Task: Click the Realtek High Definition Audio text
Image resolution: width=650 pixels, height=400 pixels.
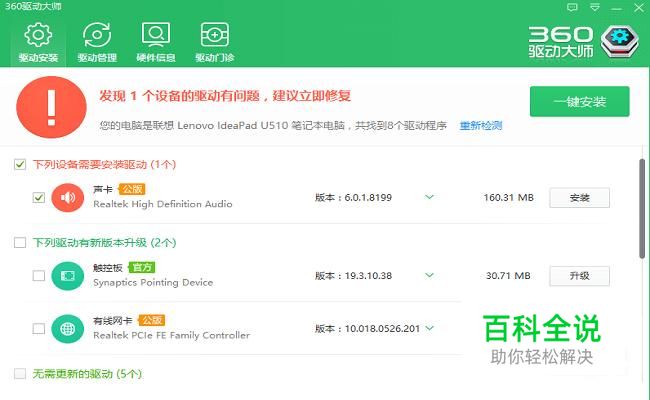Action: tap(163, 204)
